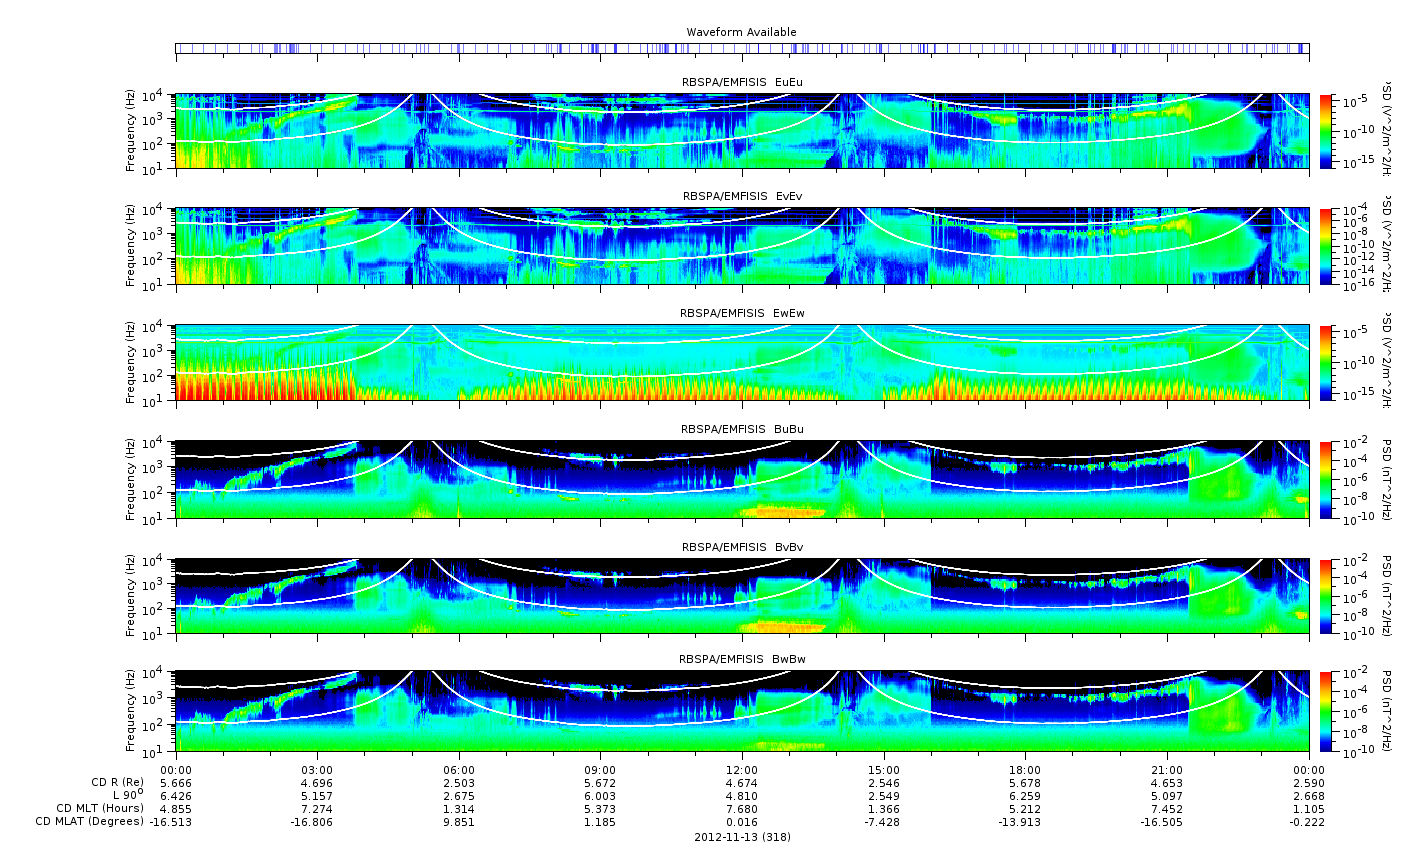Click the CD R value "2.503"
Image resolution: width=1408 pixels, height=859 pixels.
pos(459,782)
